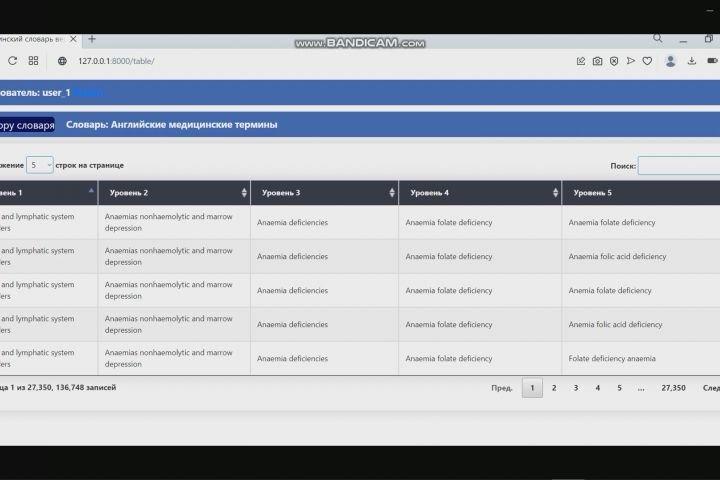This screenshot has width=720, height=480.
Task: Open the rows per page dropdown
Action: (39, 165)
